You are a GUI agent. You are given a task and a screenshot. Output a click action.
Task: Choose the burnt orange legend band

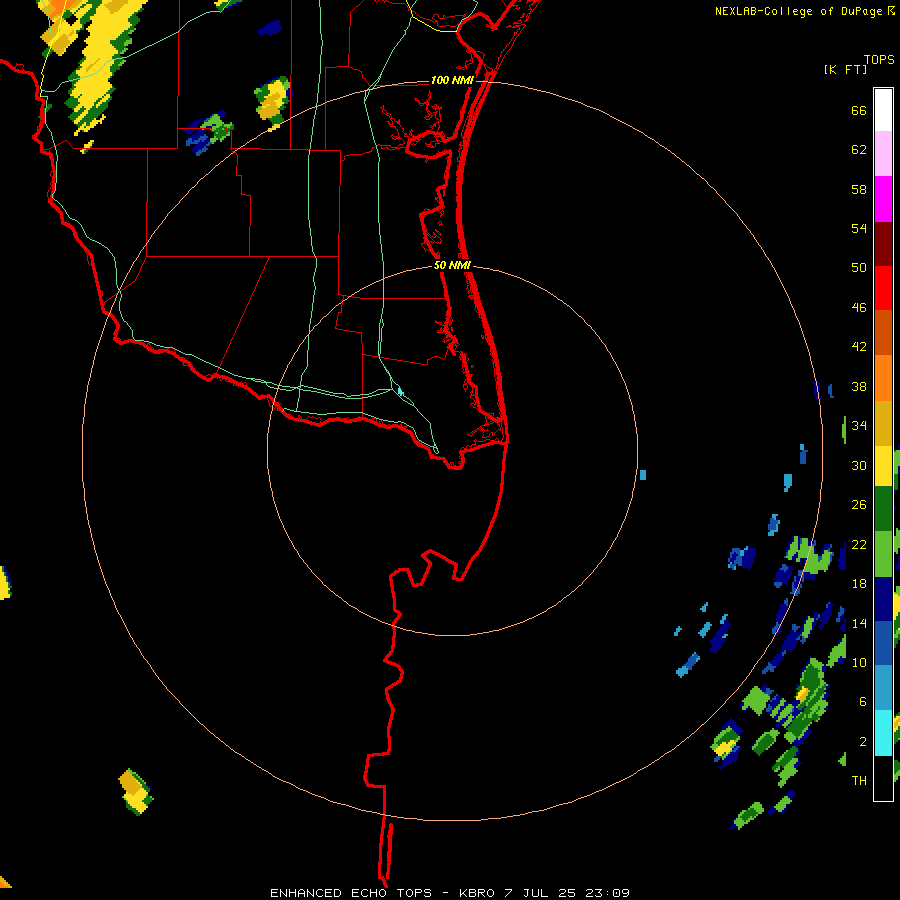coord(883,332)
